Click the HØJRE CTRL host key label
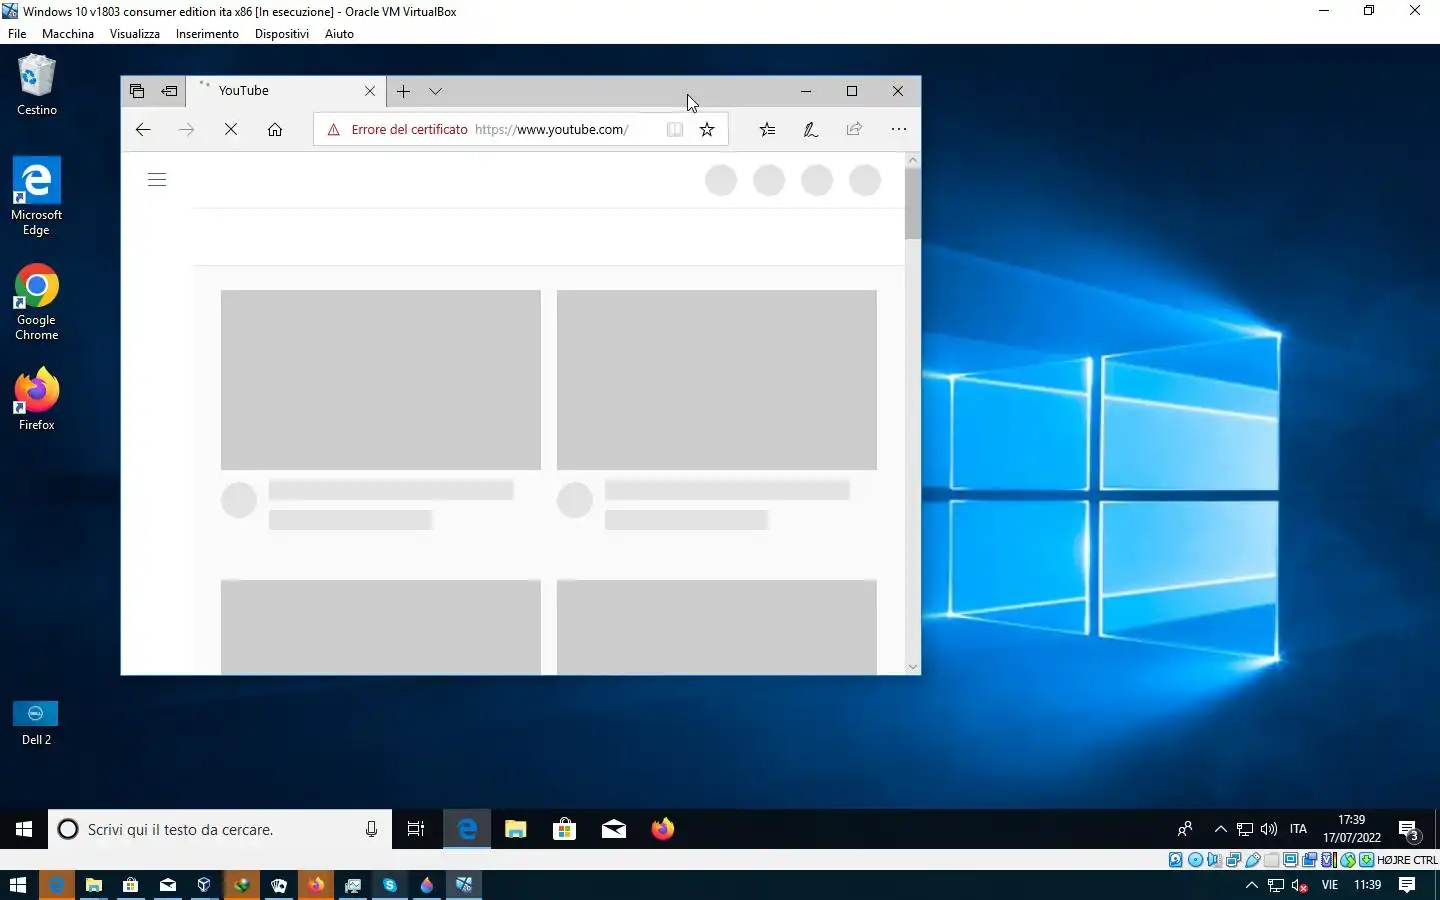The height and width of the screenshot is (900, 1440). 1407,860
